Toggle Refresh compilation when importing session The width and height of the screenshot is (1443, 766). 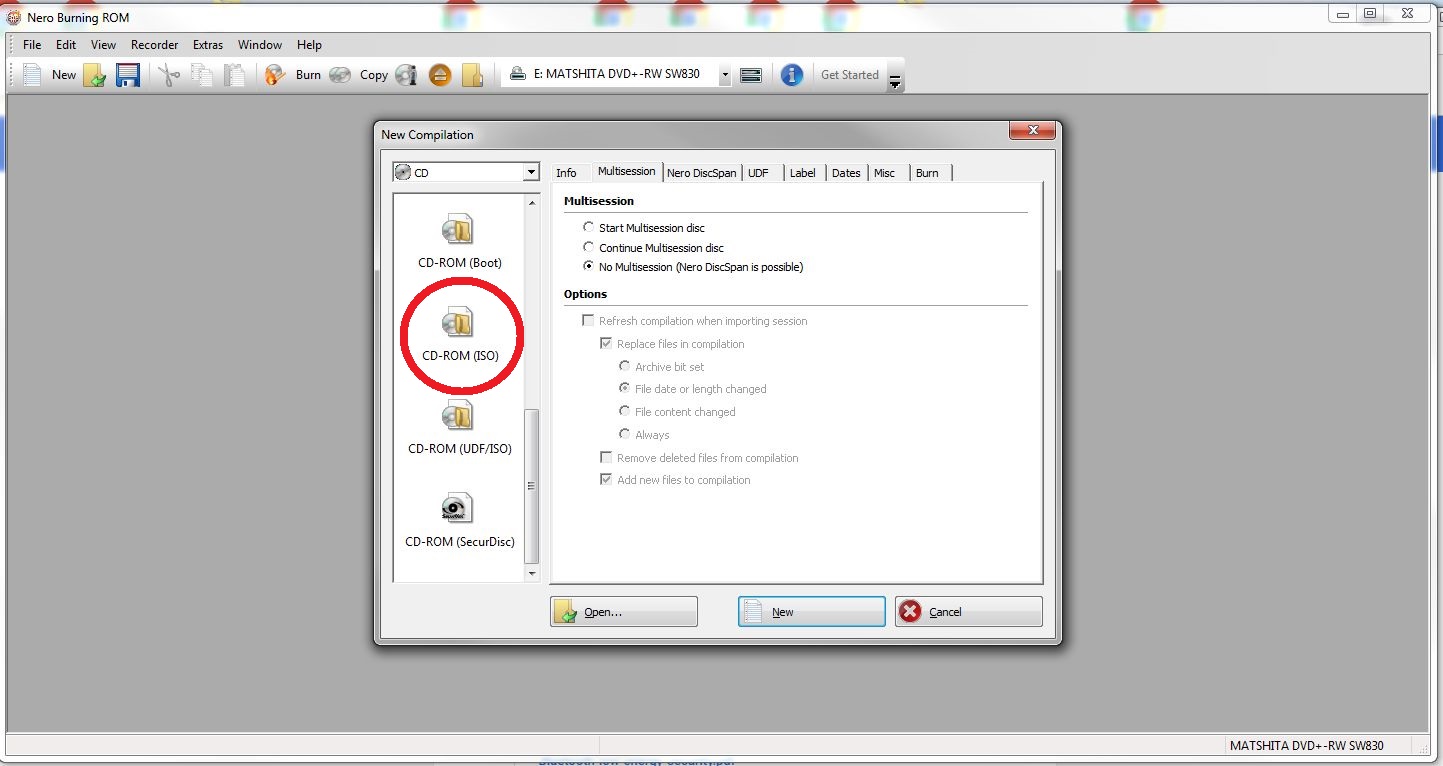click(589, 321)
